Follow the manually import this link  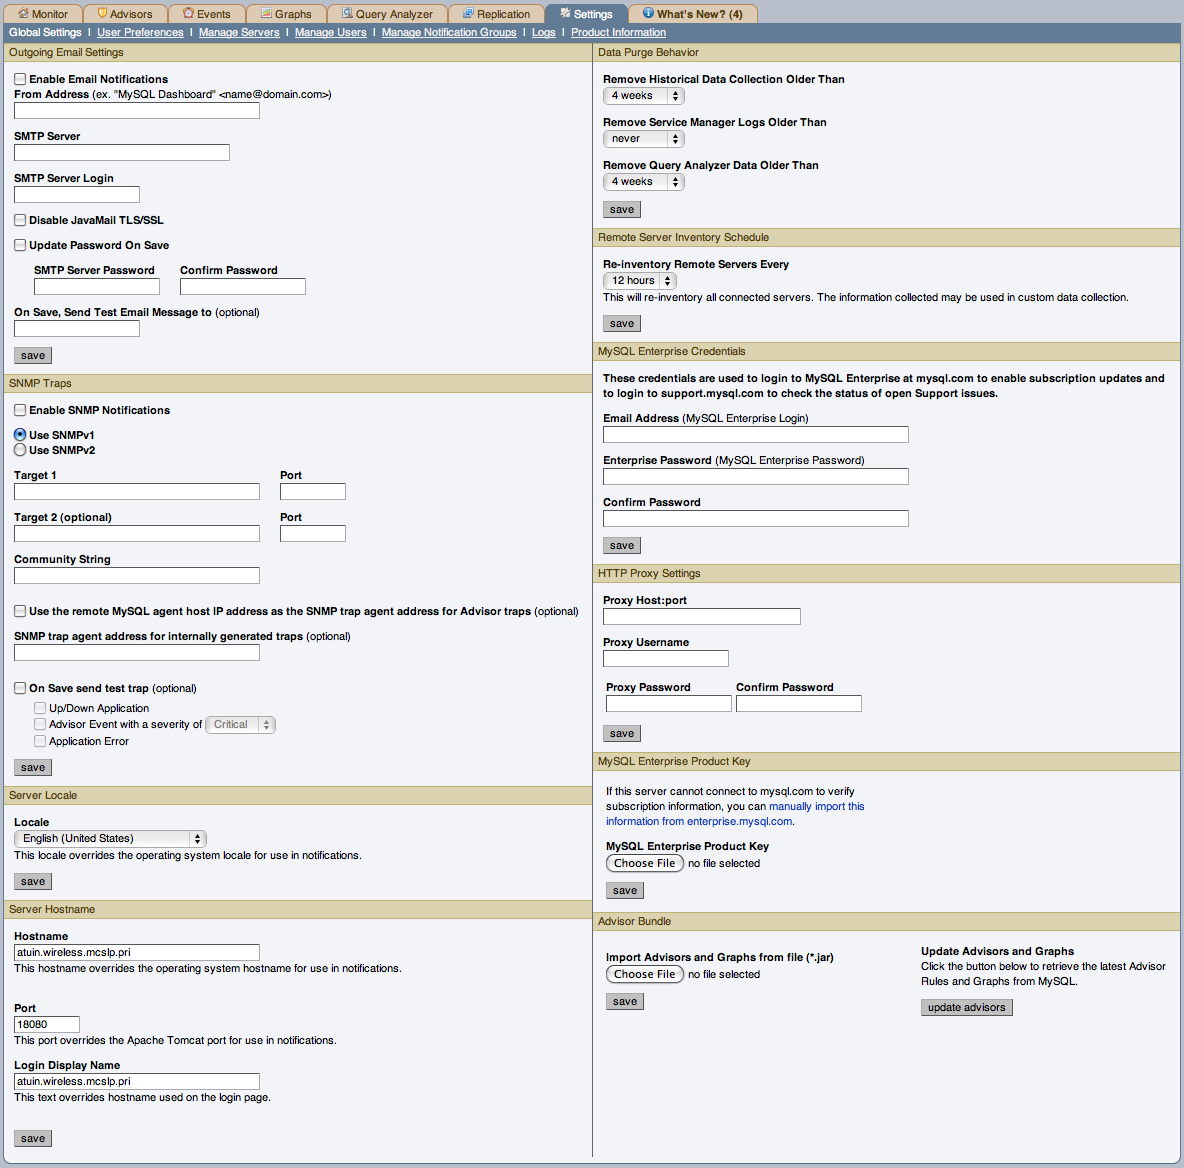click(x=815, y=806)
